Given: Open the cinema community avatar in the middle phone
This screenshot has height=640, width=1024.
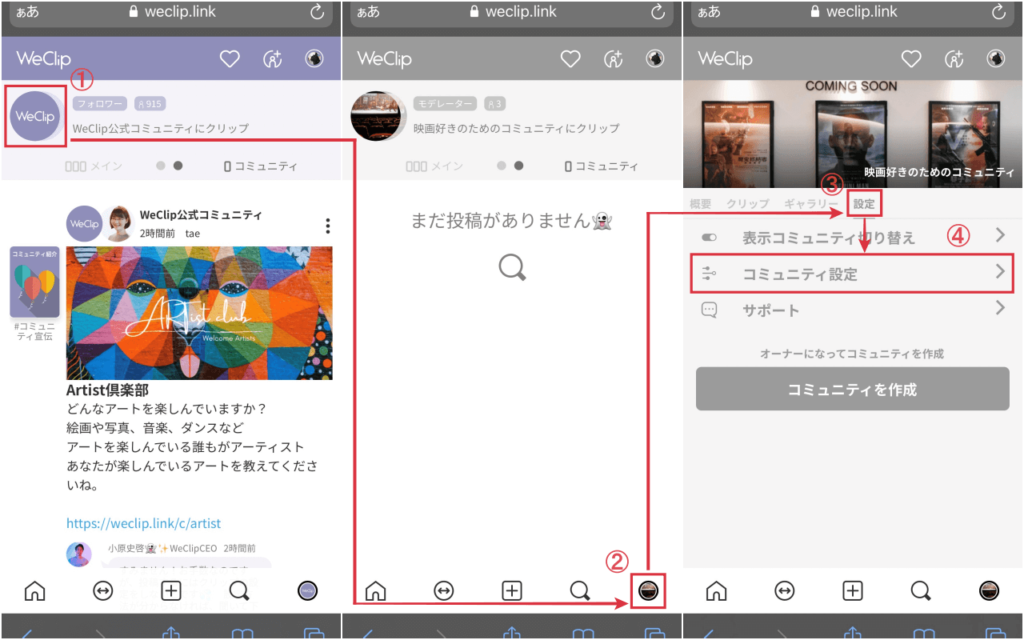Looking at the screenshot, I should (377, 116).
